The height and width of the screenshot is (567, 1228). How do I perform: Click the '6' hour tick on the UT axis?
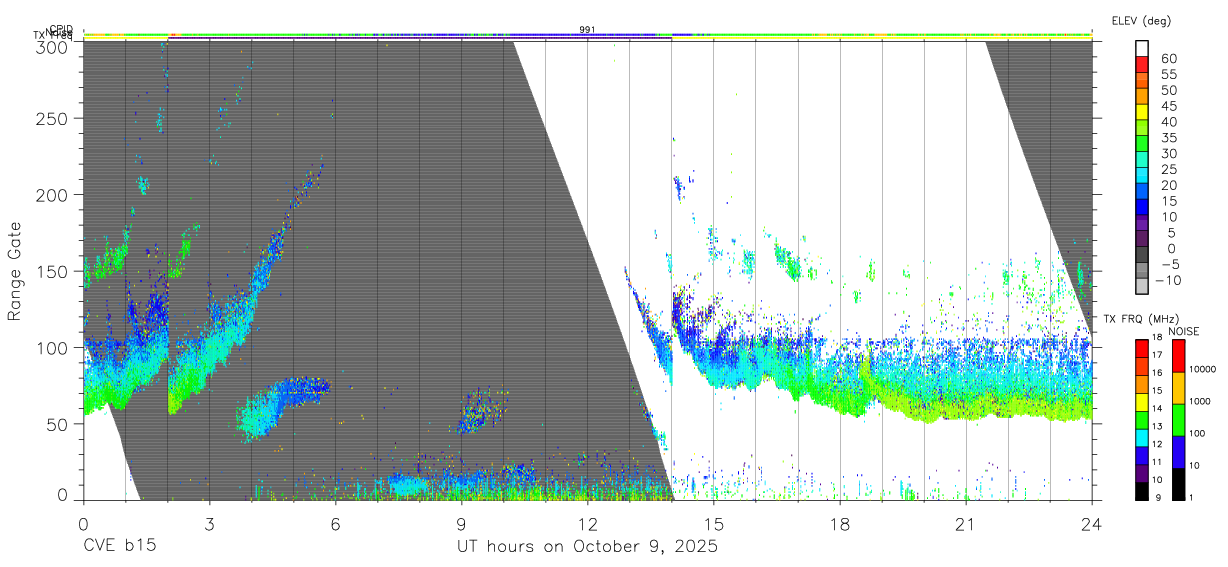(335, 524)
